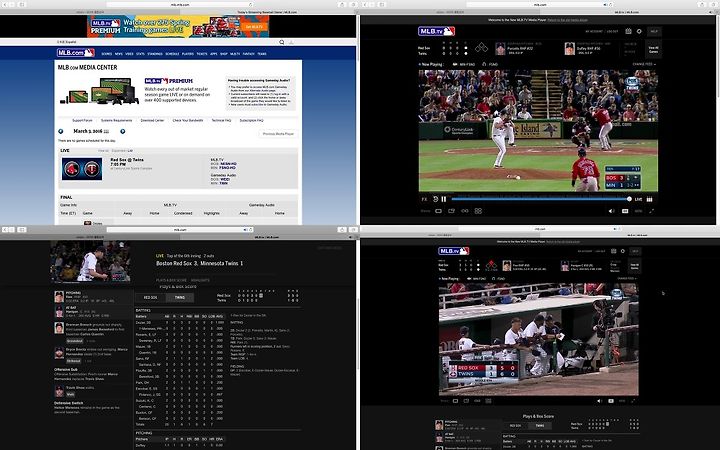Select picture-in-picture layout icon in top-right player
Image resolution: width=720 pixels, height=450 pixels.
451,211
